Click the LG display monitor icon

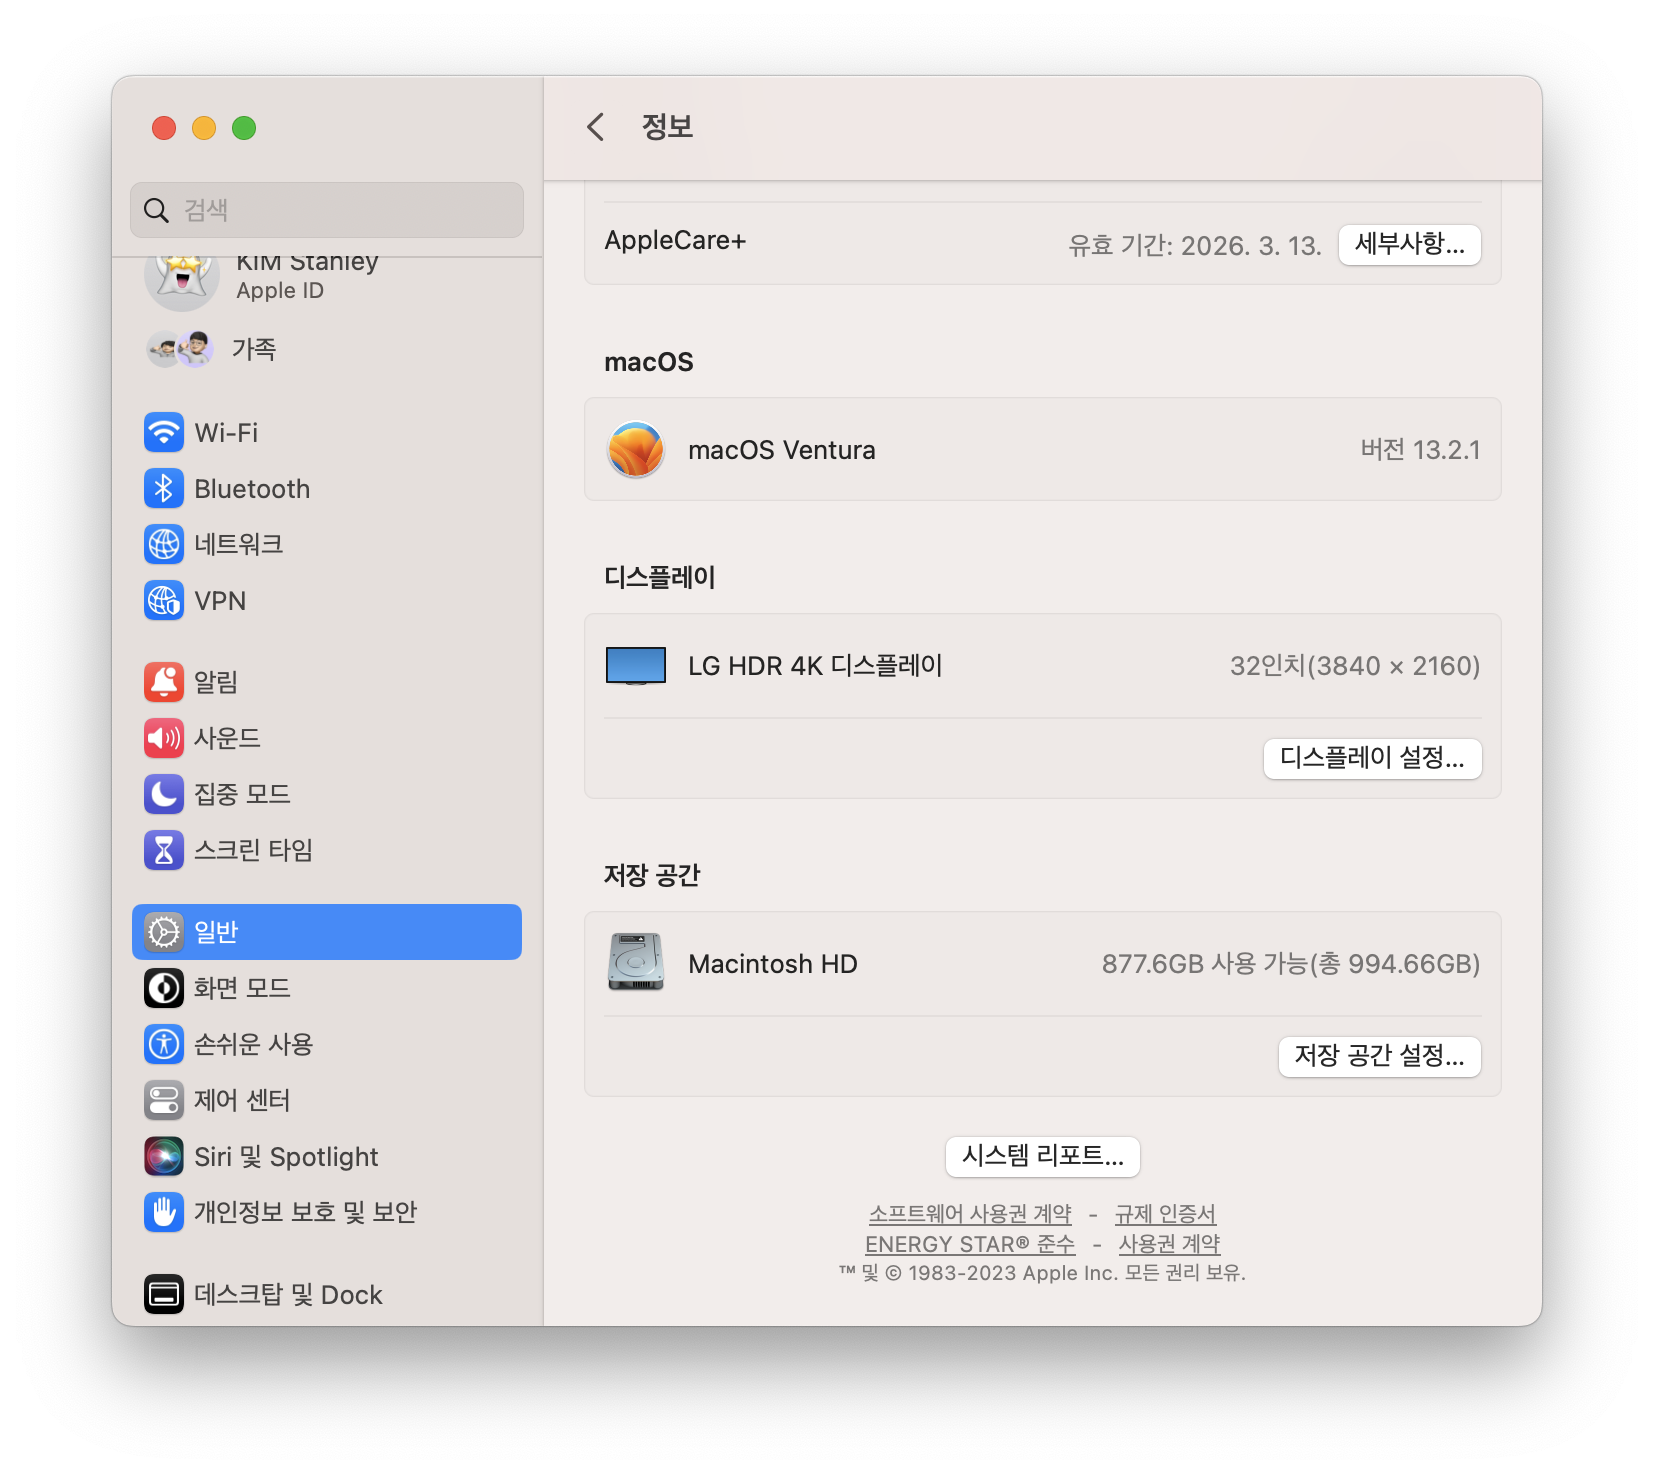[x=636, y=666]
